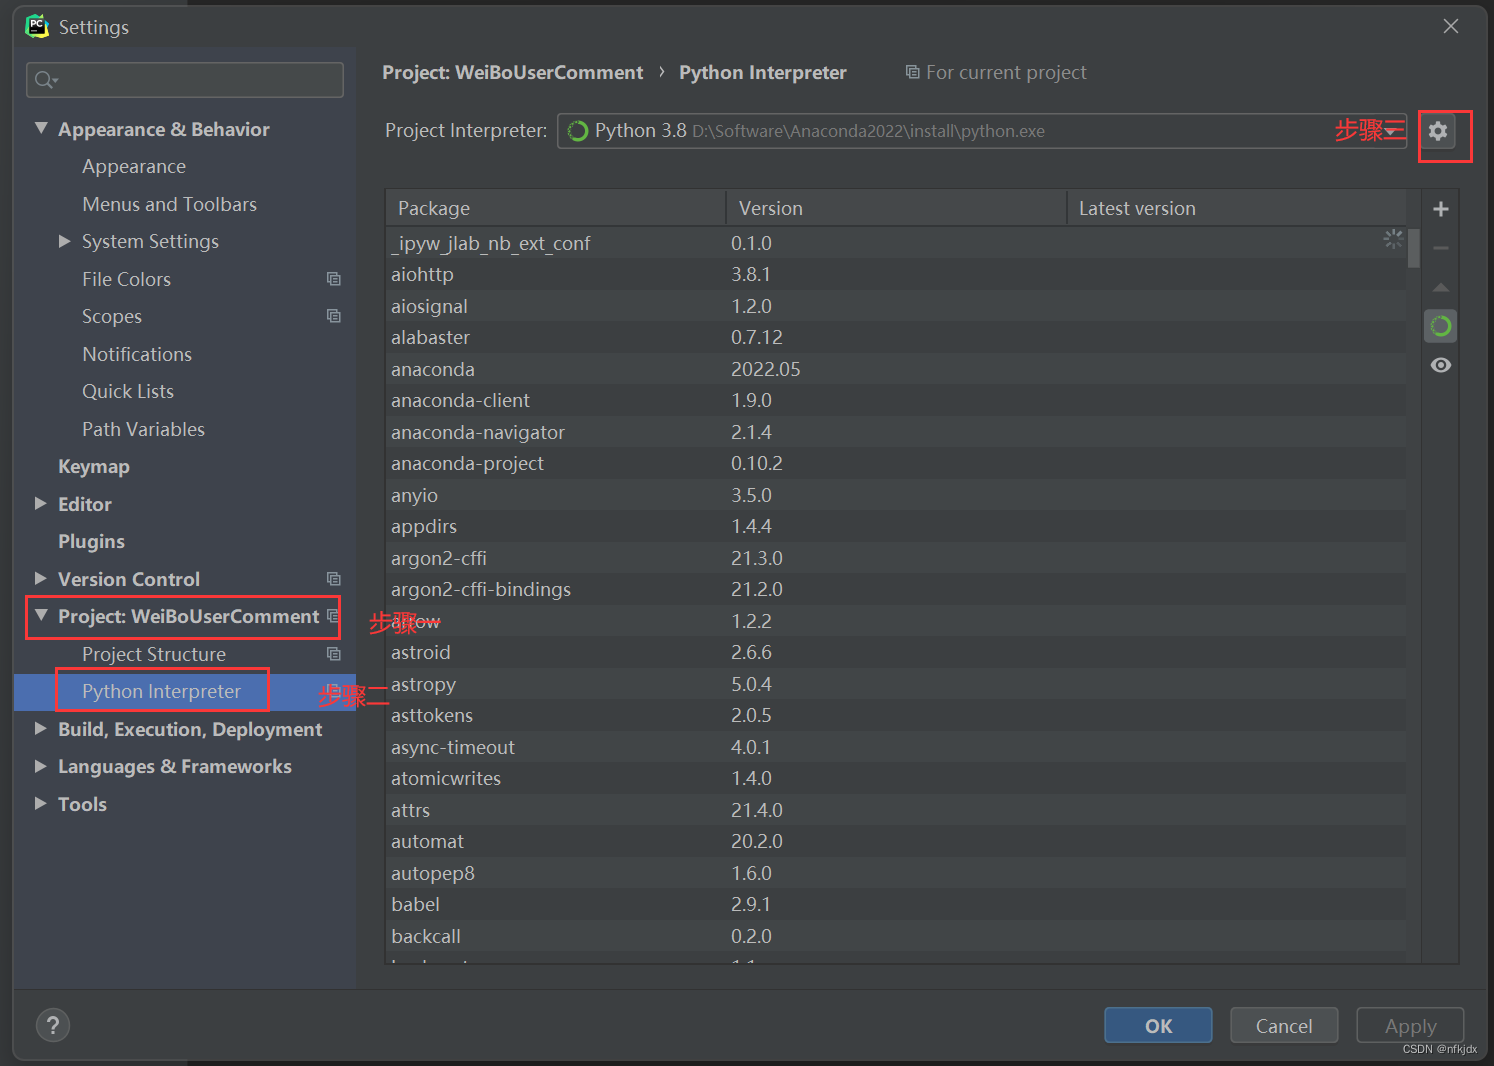The height and width of the screenshot is (1066, 1494).
Task: Click the plus icon to install package
Action: click(x=1441, y=209)
